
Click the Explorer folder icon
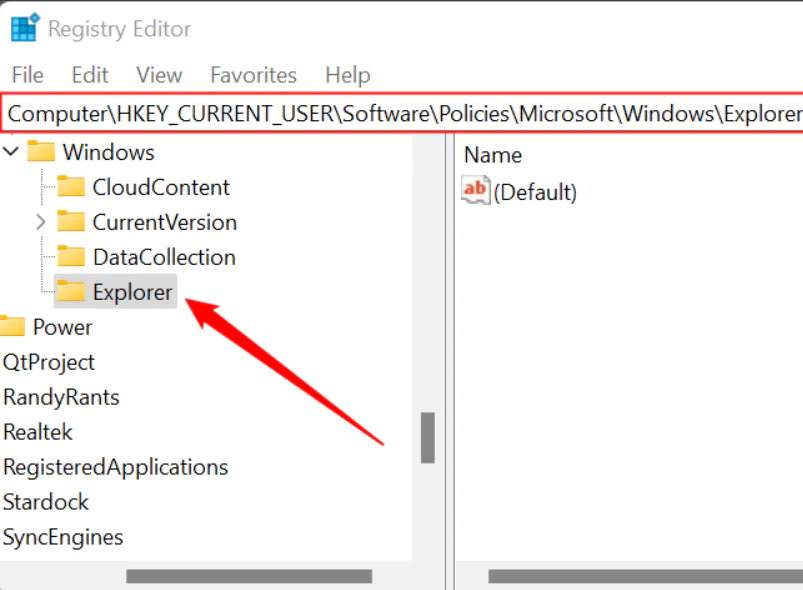pyautogui.click(x=71, y=291)
